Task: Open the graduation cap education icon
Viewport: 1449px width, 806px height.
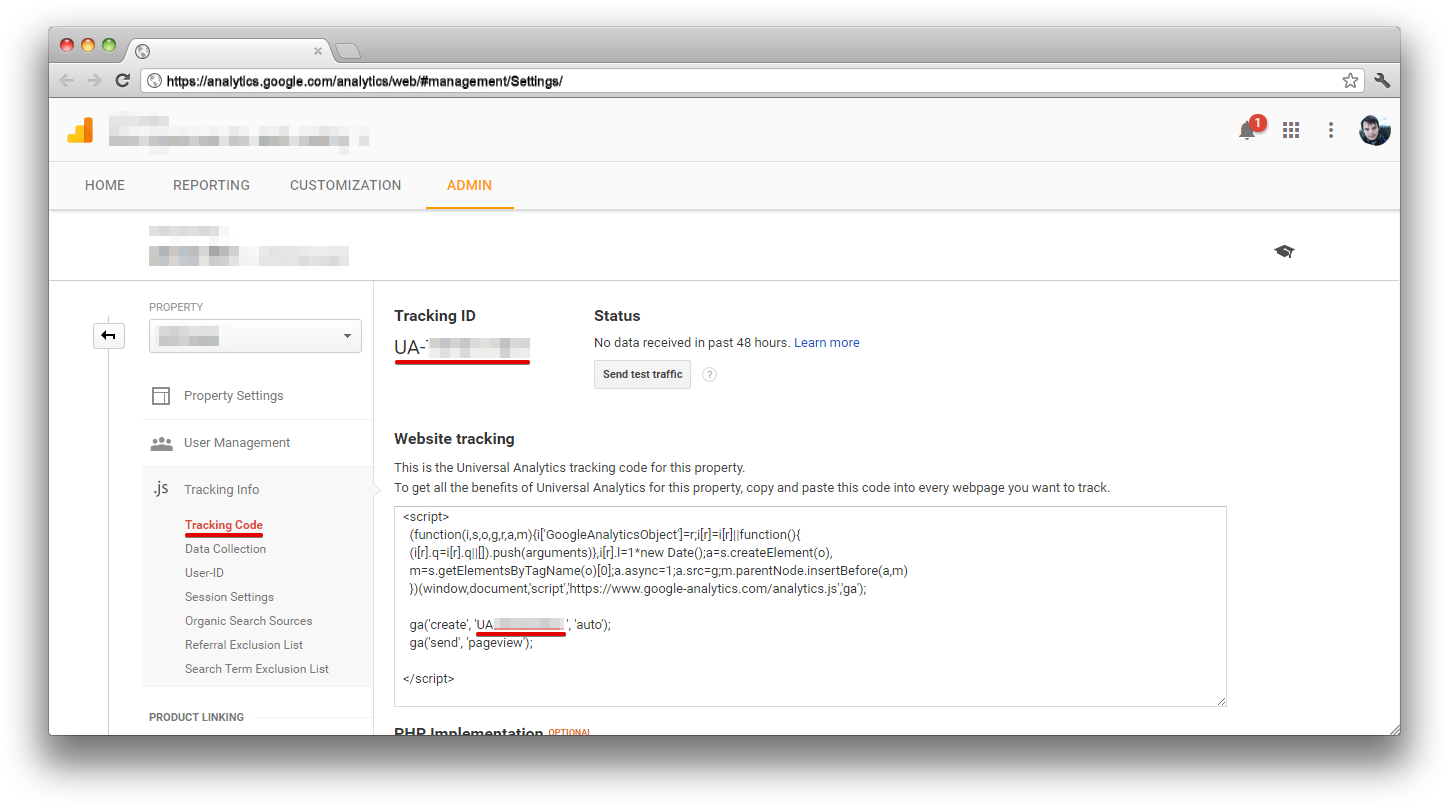Action: click(1284, 251)
